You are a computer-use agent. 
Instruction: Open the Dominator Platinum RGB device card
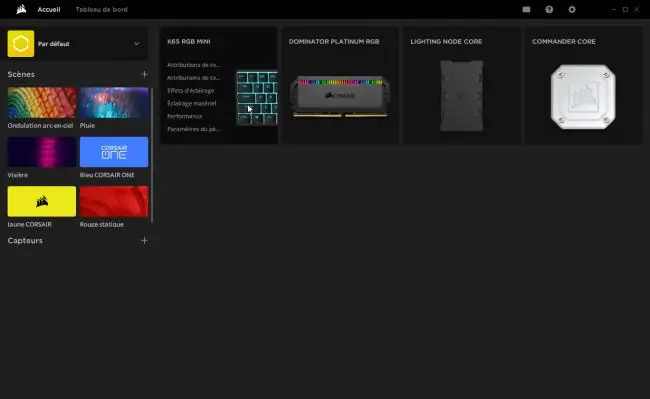tap(340, 86)
